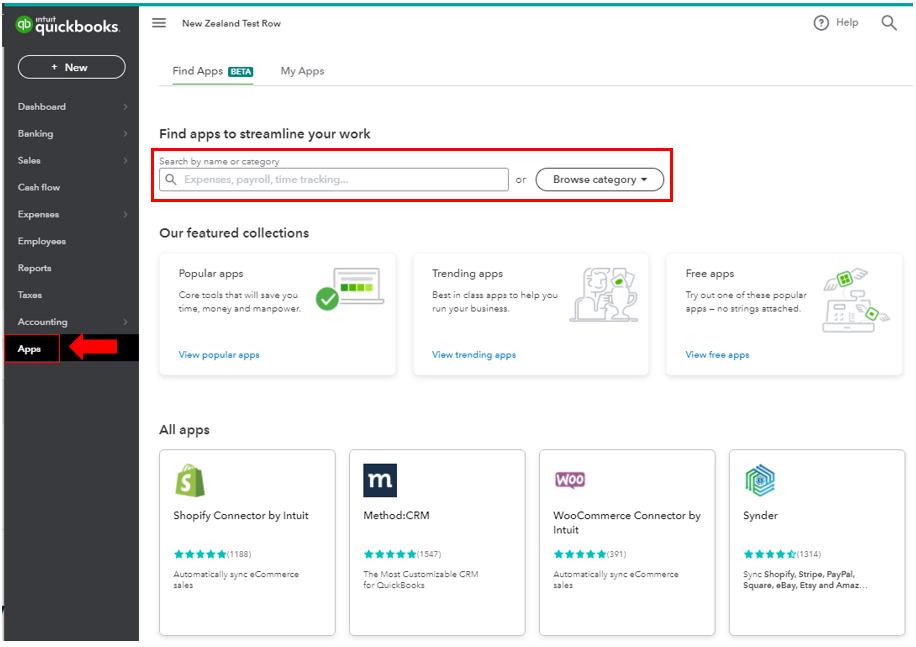Click the Synder star rating
The height and width of the screenshot is (647, 916).
769,554
